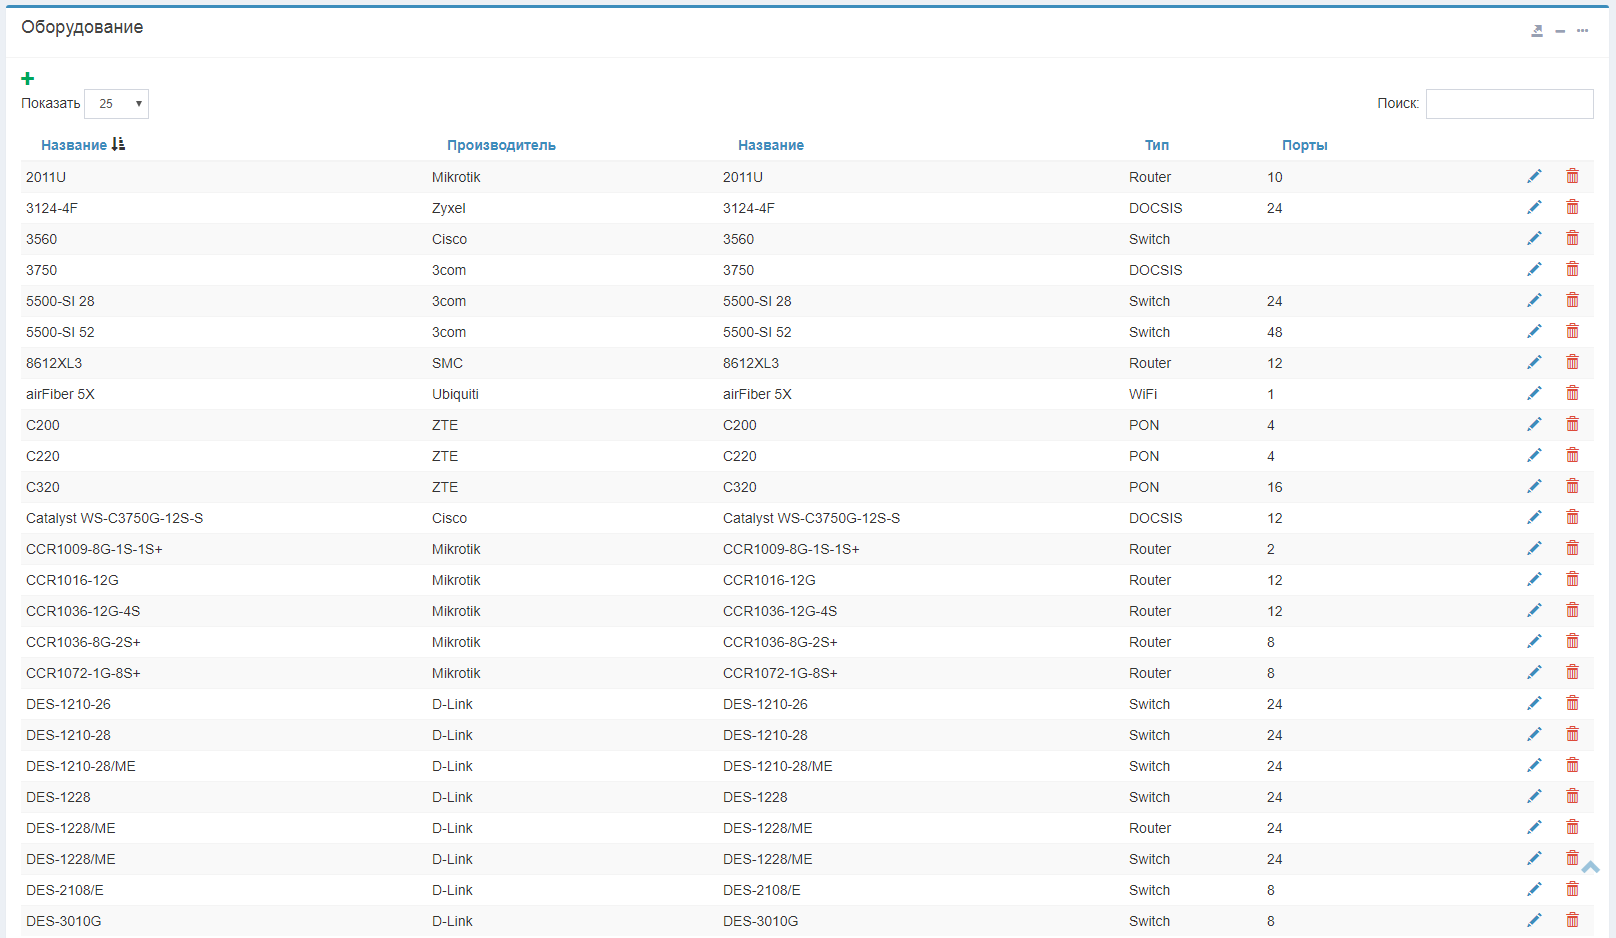1616x938 pixels.
Task: Open the Показать rows-per-page dropdown
Action: pos(117,104)
